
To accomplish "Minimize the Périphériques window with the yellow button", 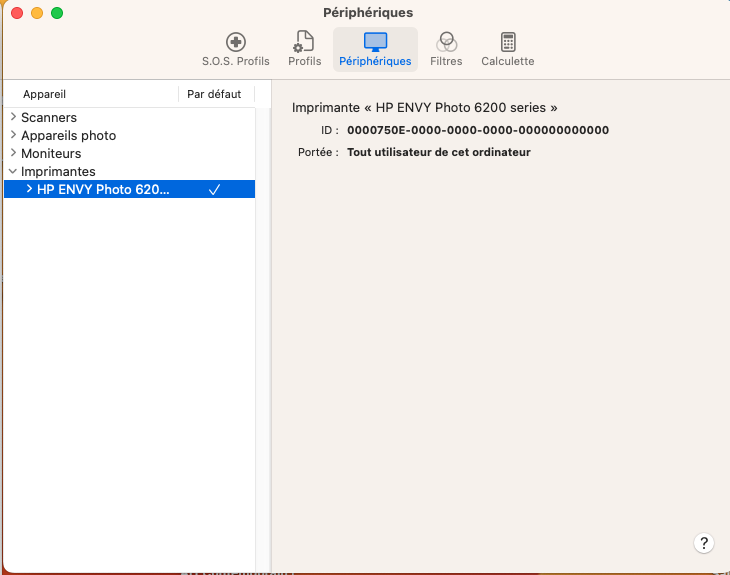I will (x=37, y=13).
